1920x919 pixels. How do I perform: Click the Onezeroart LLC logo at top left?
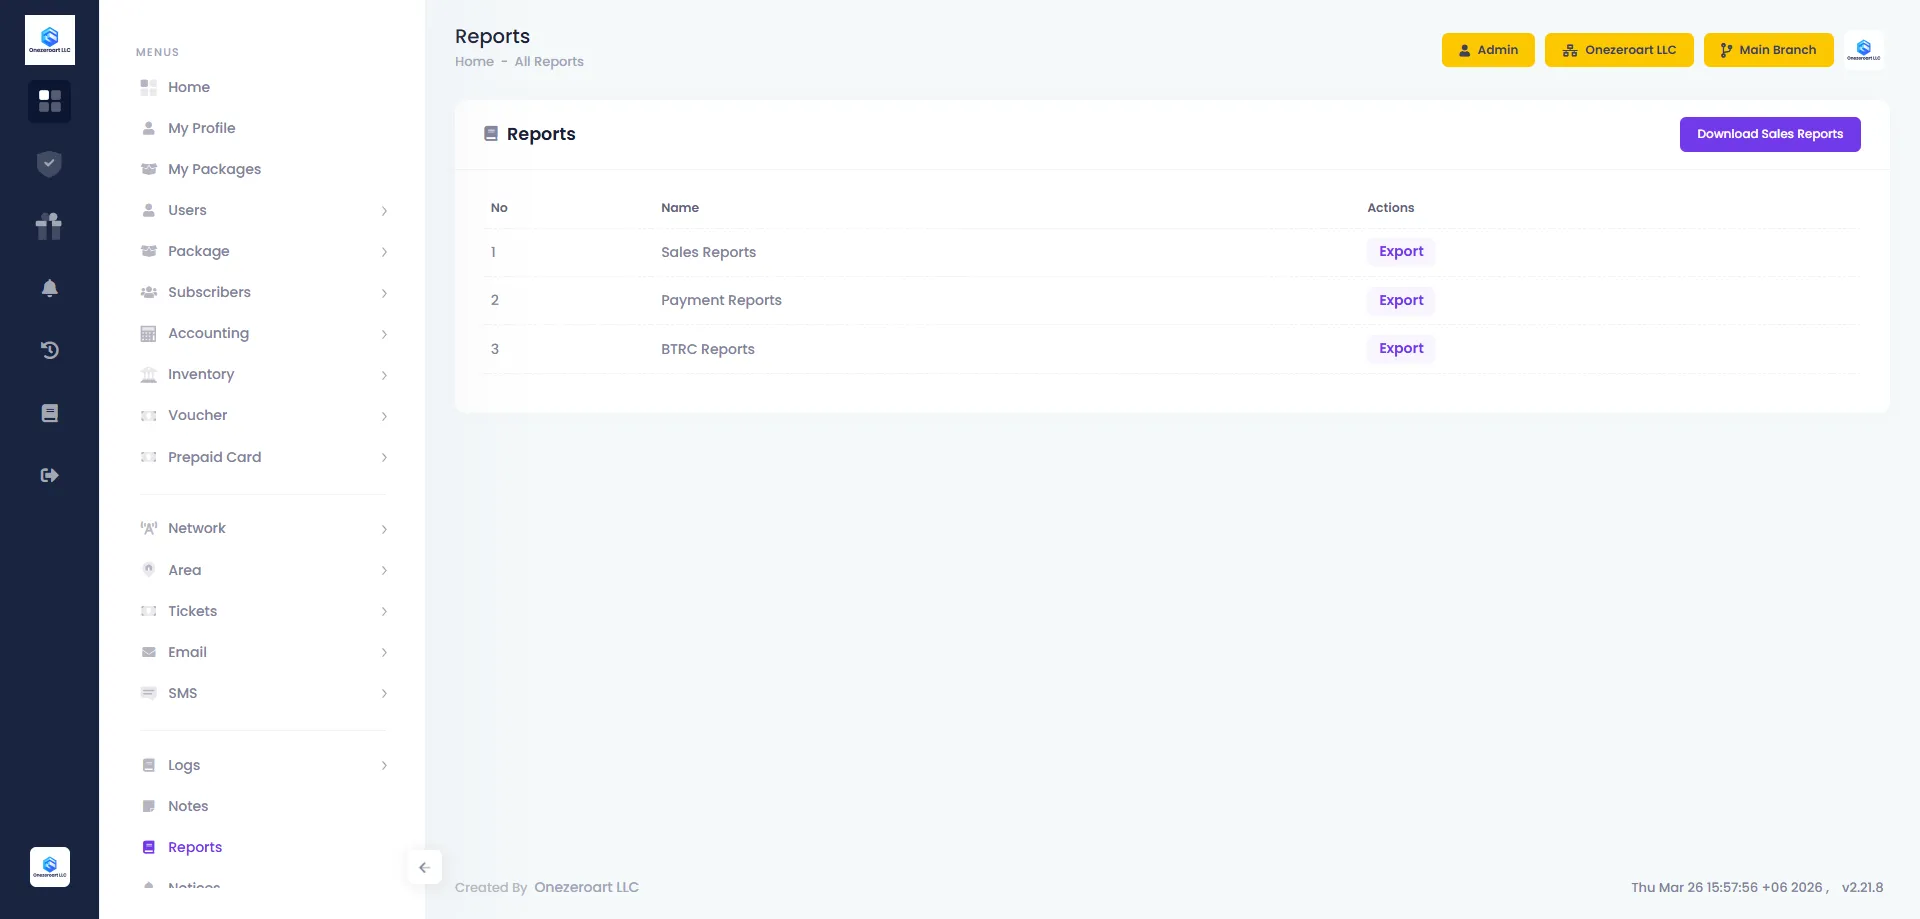(x=49, y=39)
